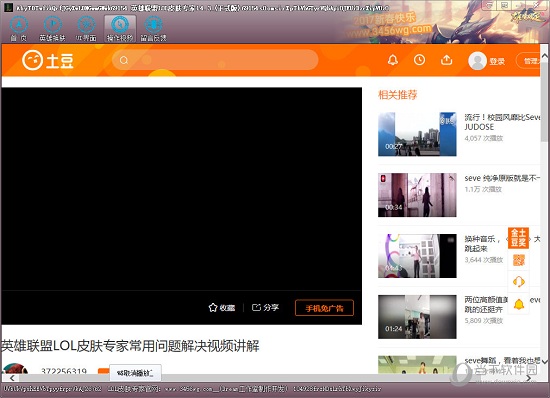
Task: Click the 管理 button in header
Action: coord(529,61)
